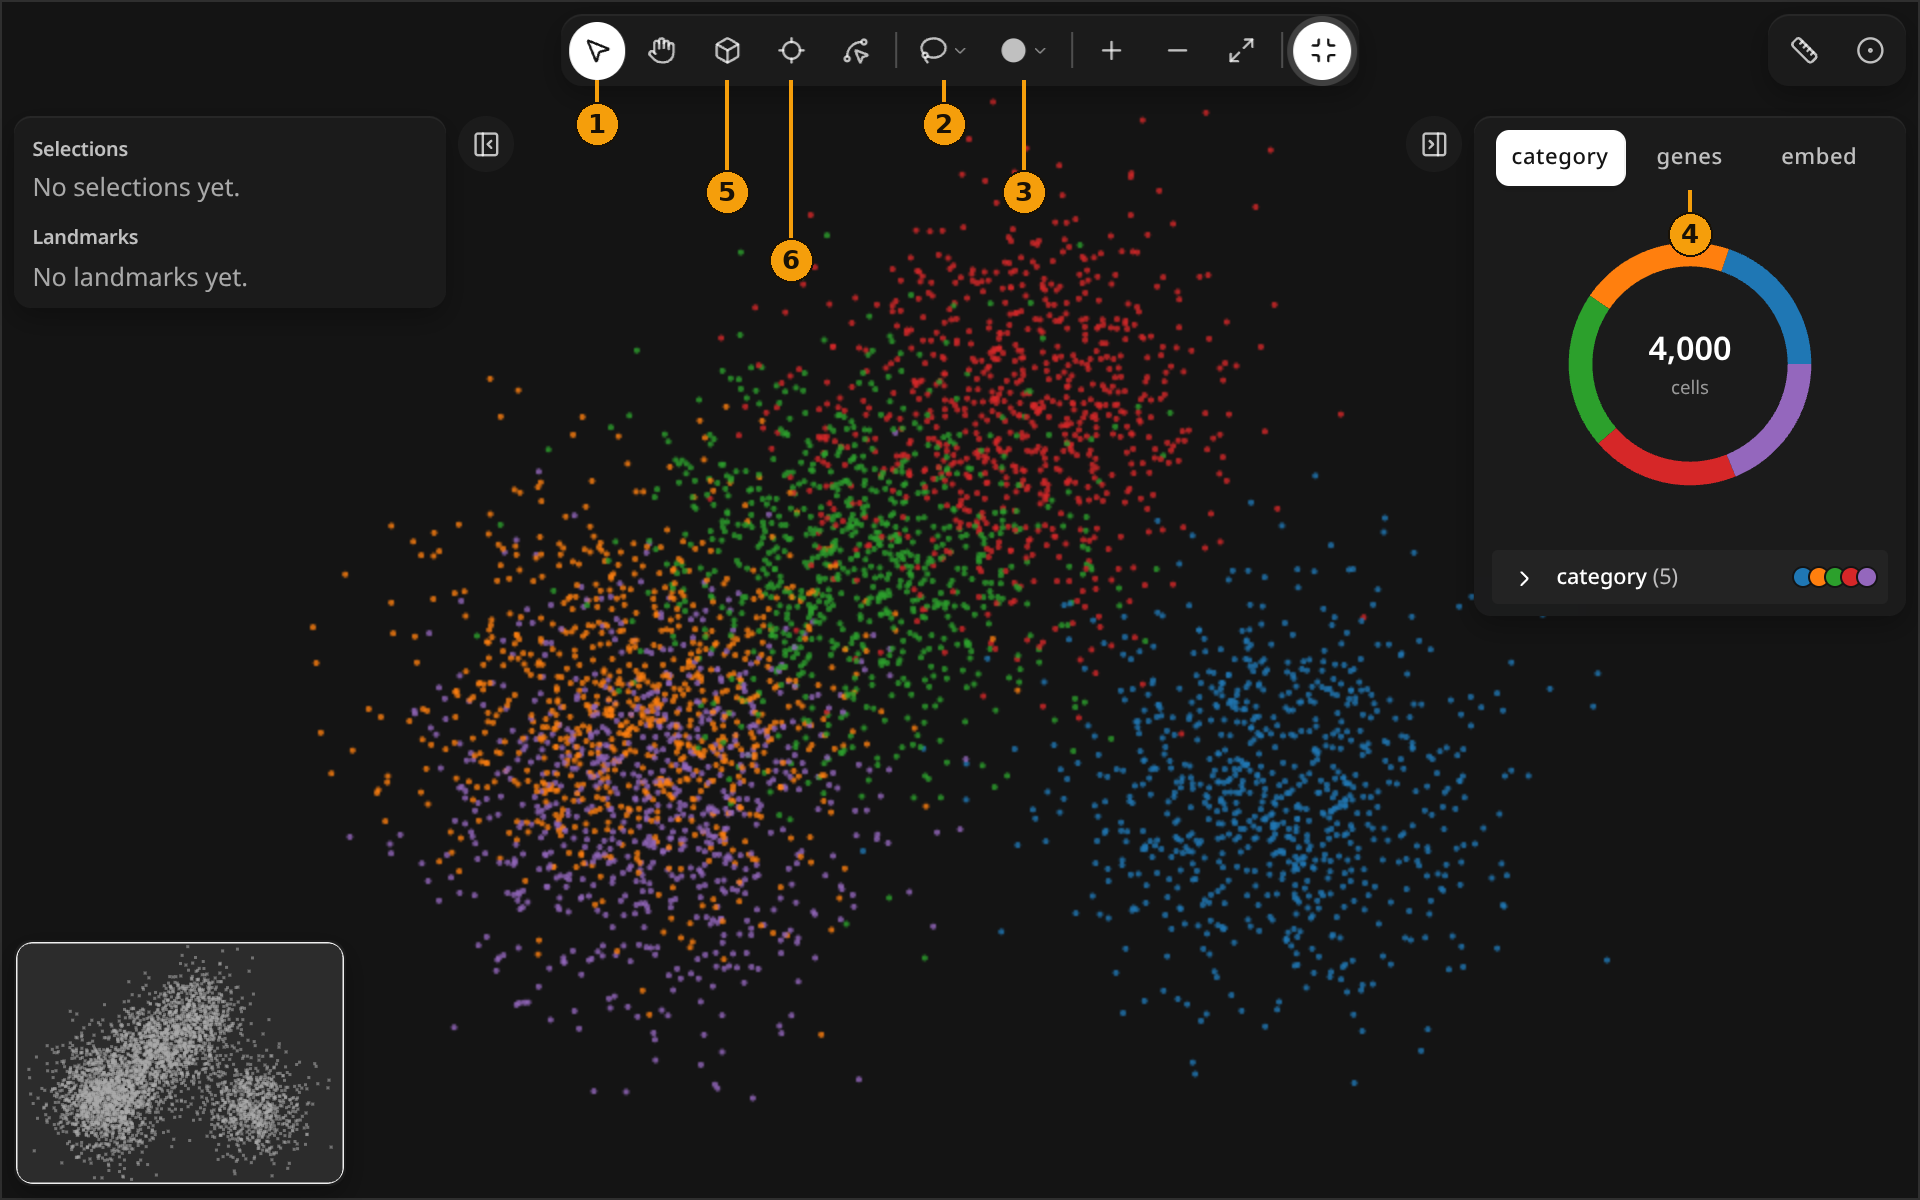Switch to the category tab
This screenshot has width=1920, height=1200.
coord(1560,157)
